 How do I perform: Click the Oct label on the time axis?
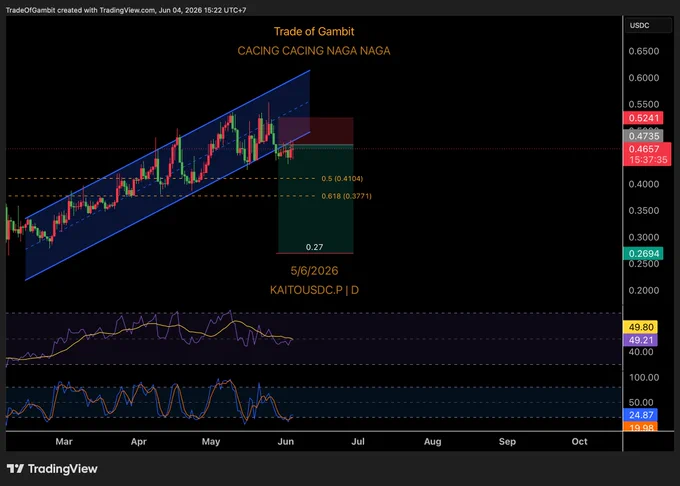pos(579,441)
